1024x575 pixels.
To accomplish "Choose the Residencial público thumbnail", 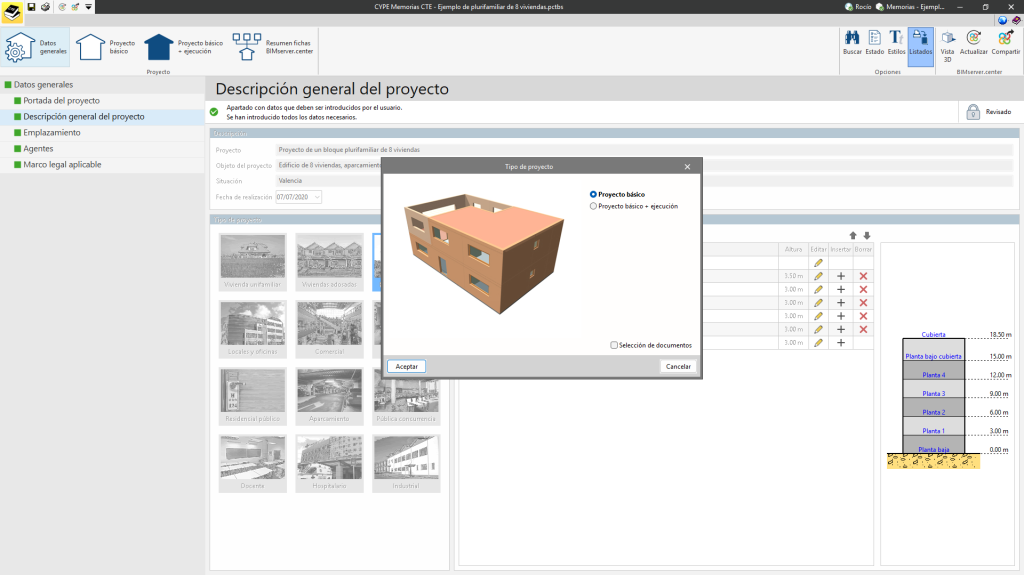I will click(253, 397).
